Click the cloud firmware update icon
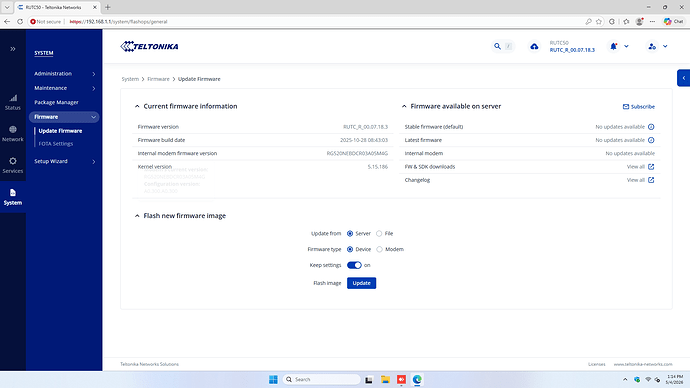 click(x=534, y=46)
